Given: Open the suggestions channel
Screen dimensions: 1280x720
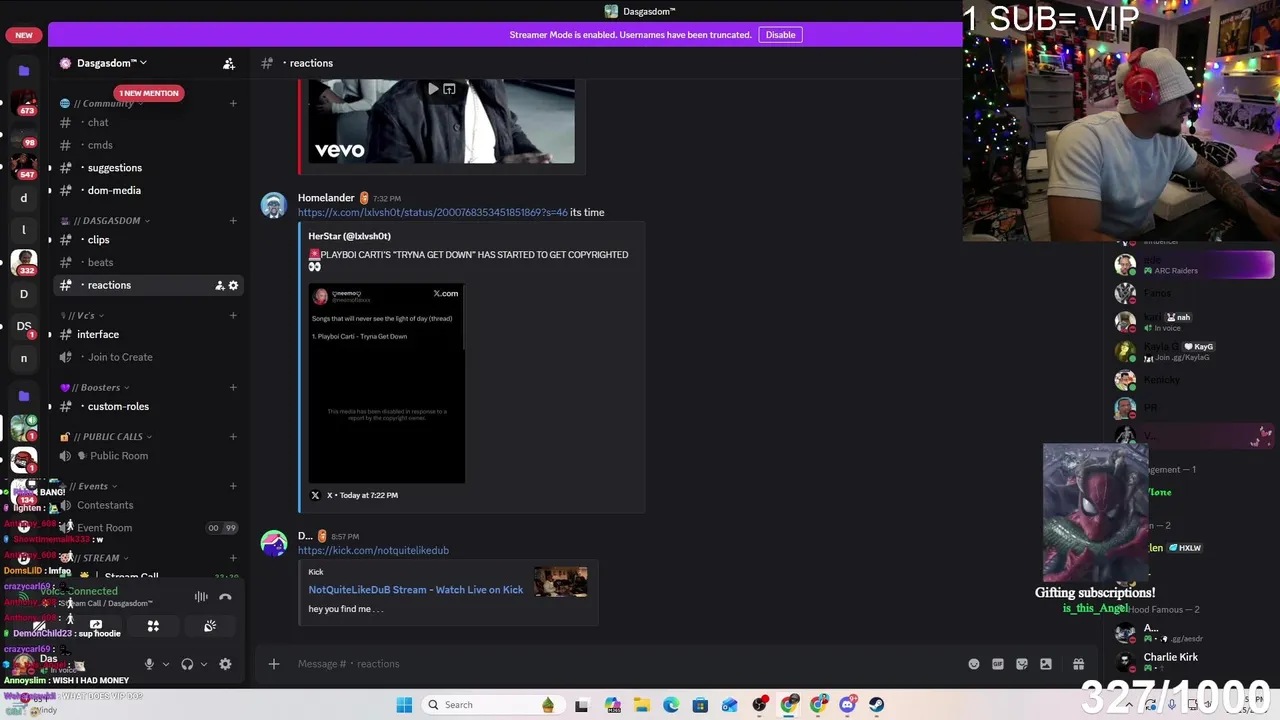Looking at the screenshot, I should coord(147,168).
